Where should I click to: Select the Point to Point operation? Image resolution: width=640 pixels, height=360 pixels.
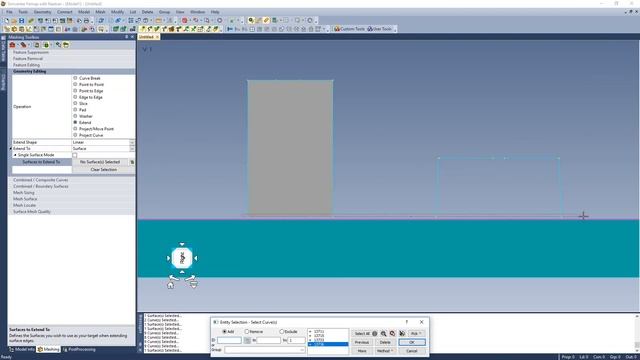(75, 84)
